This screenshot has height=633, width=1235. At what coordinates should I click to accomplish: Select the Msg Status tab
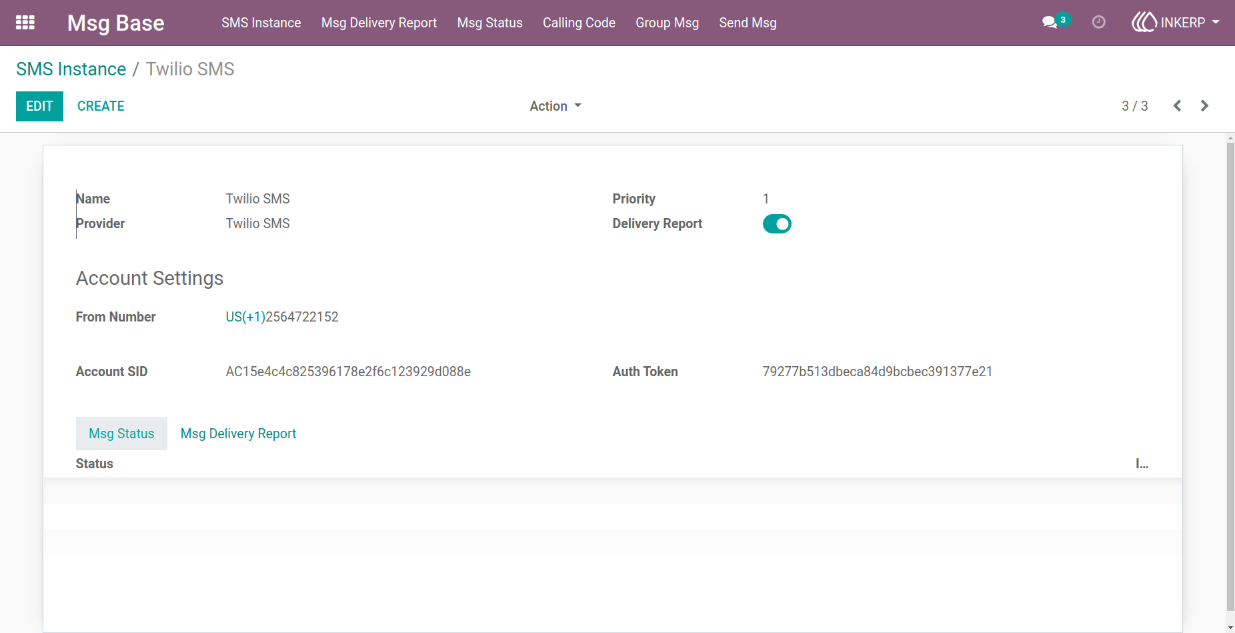[121, 433]
